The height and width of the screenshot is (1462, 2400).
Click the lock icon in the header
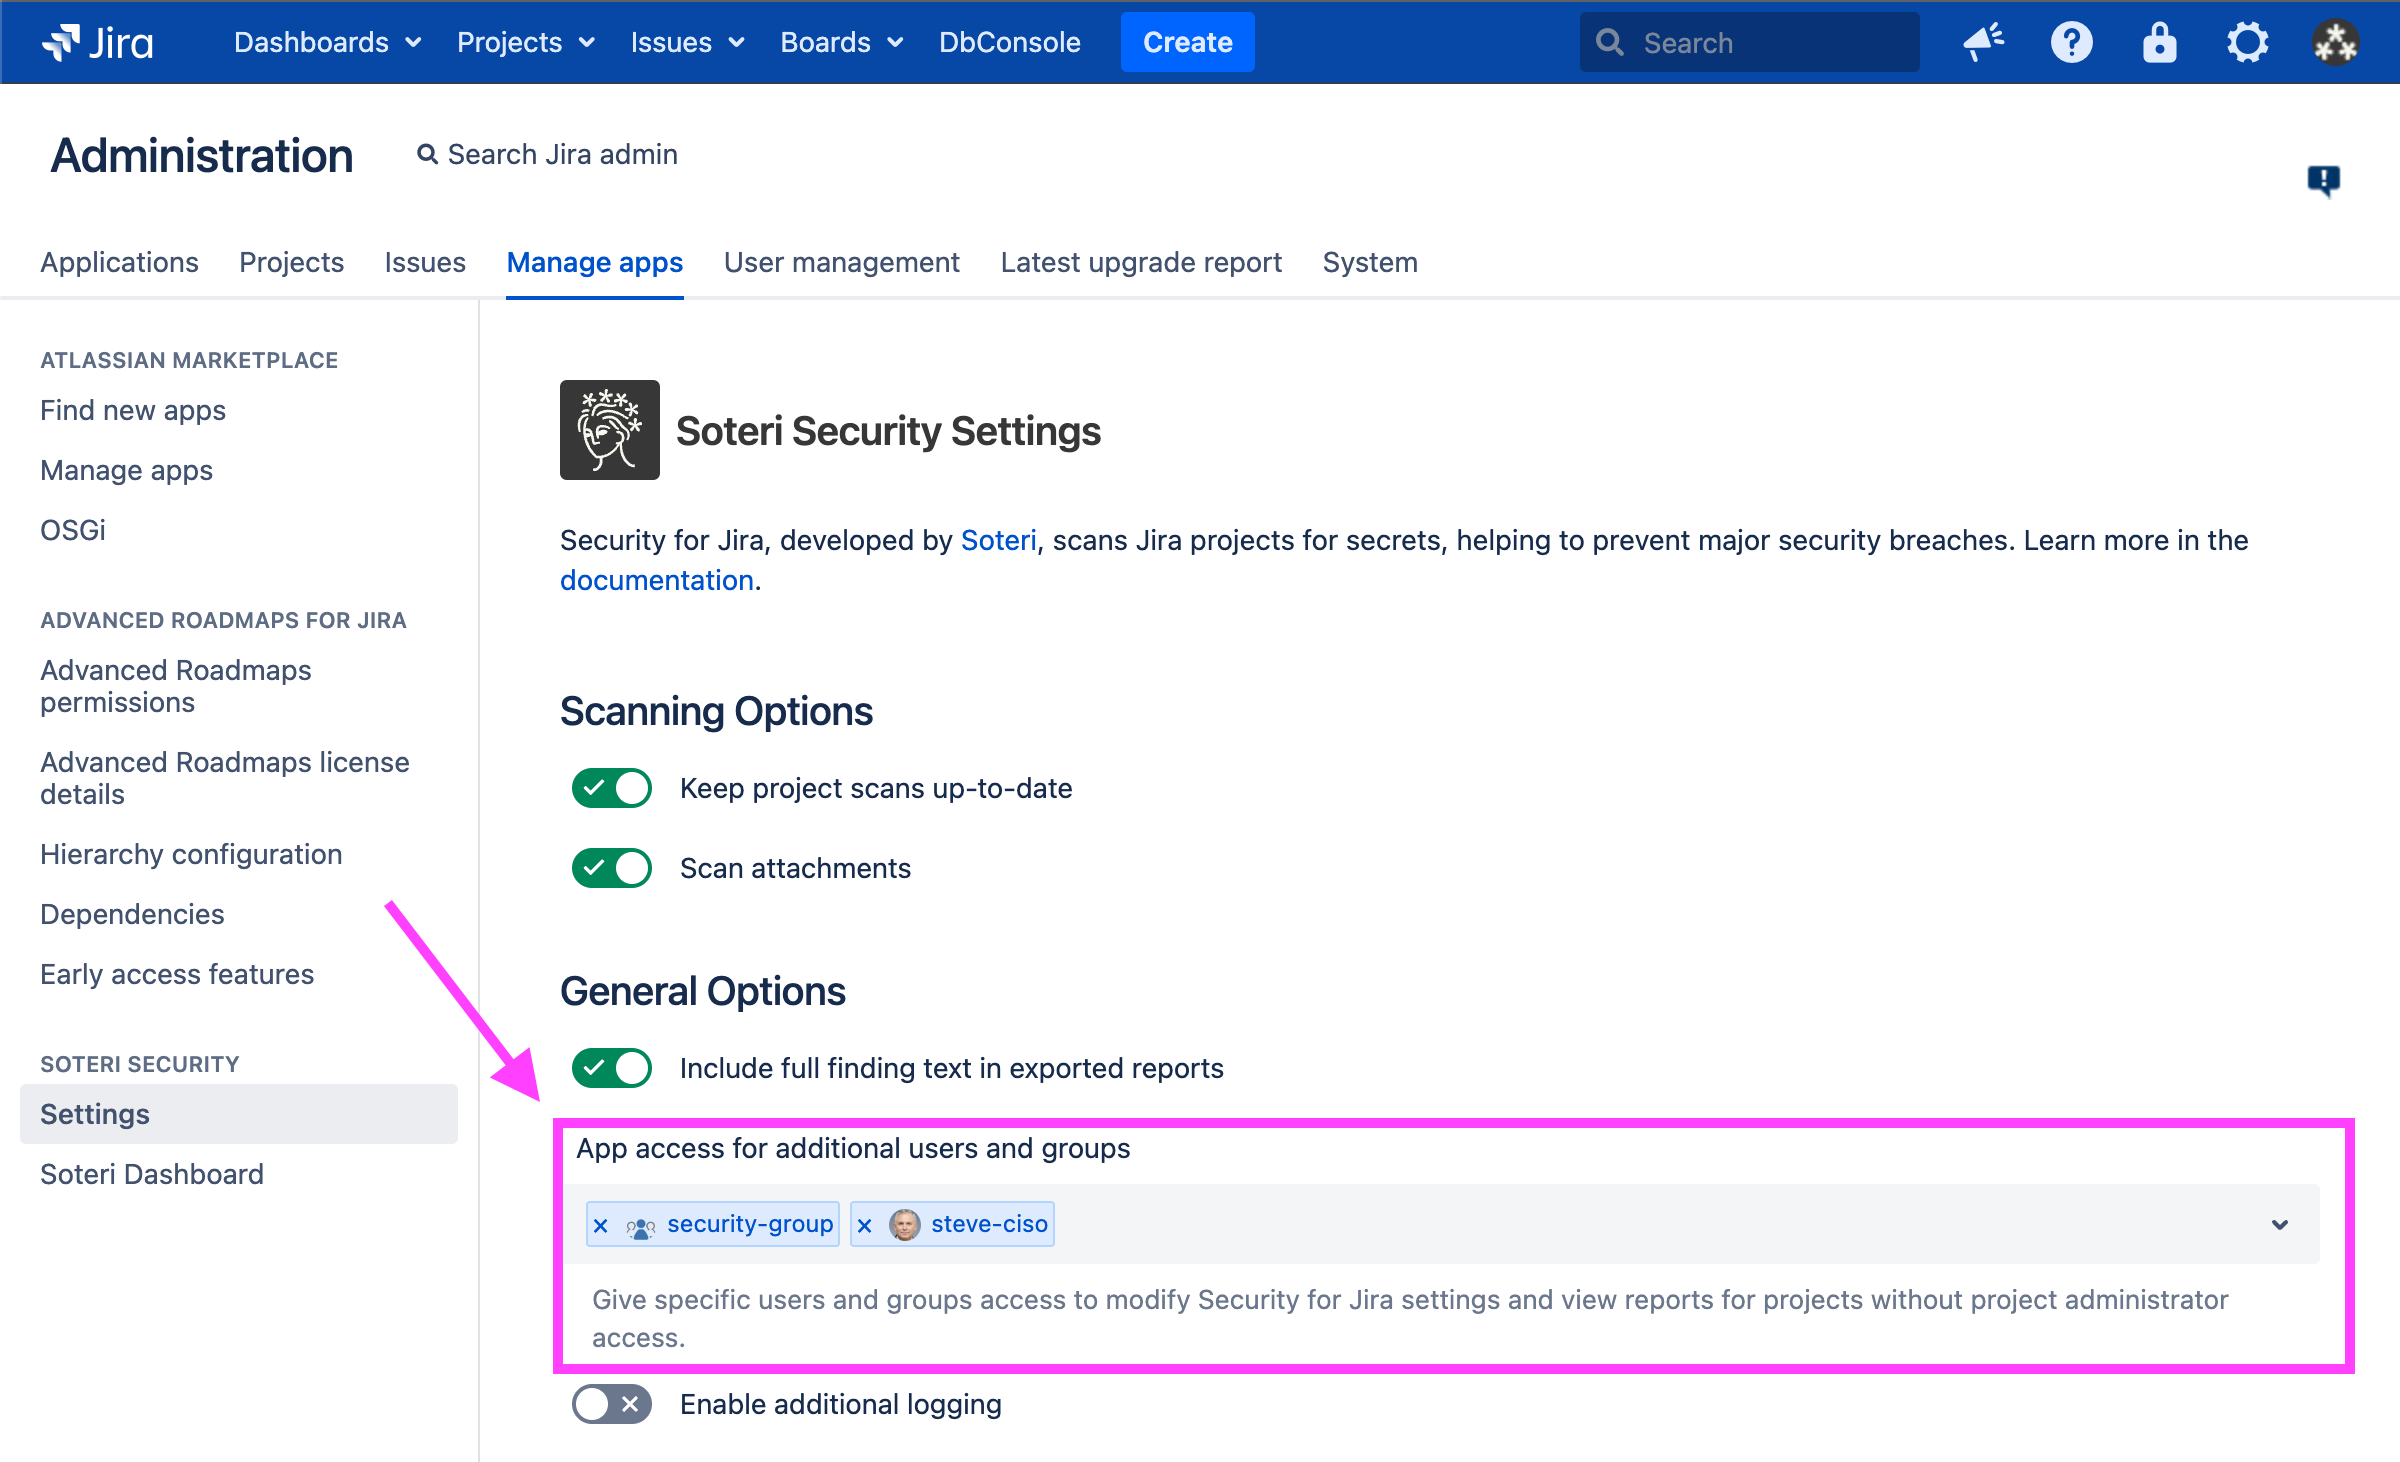tap(2159, 42)
